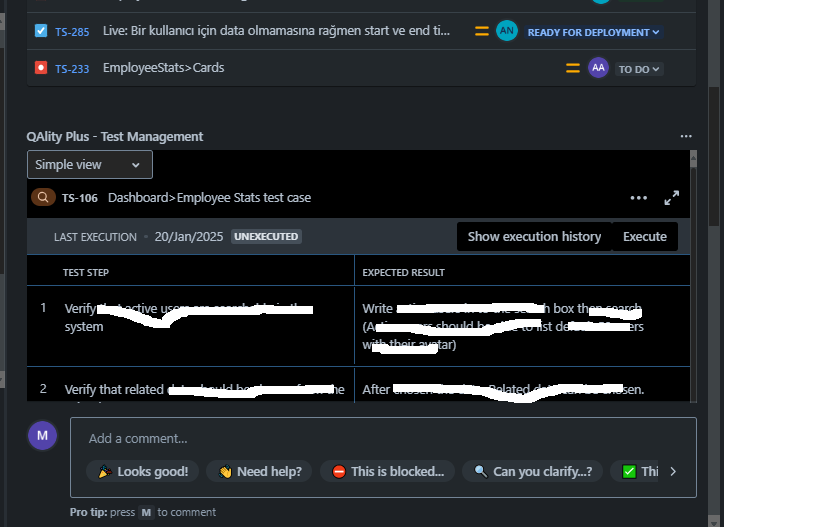Viewport: 819px width, 527px height.
Task: Click the AA assignee avatar
Action: tap(598, 68)
